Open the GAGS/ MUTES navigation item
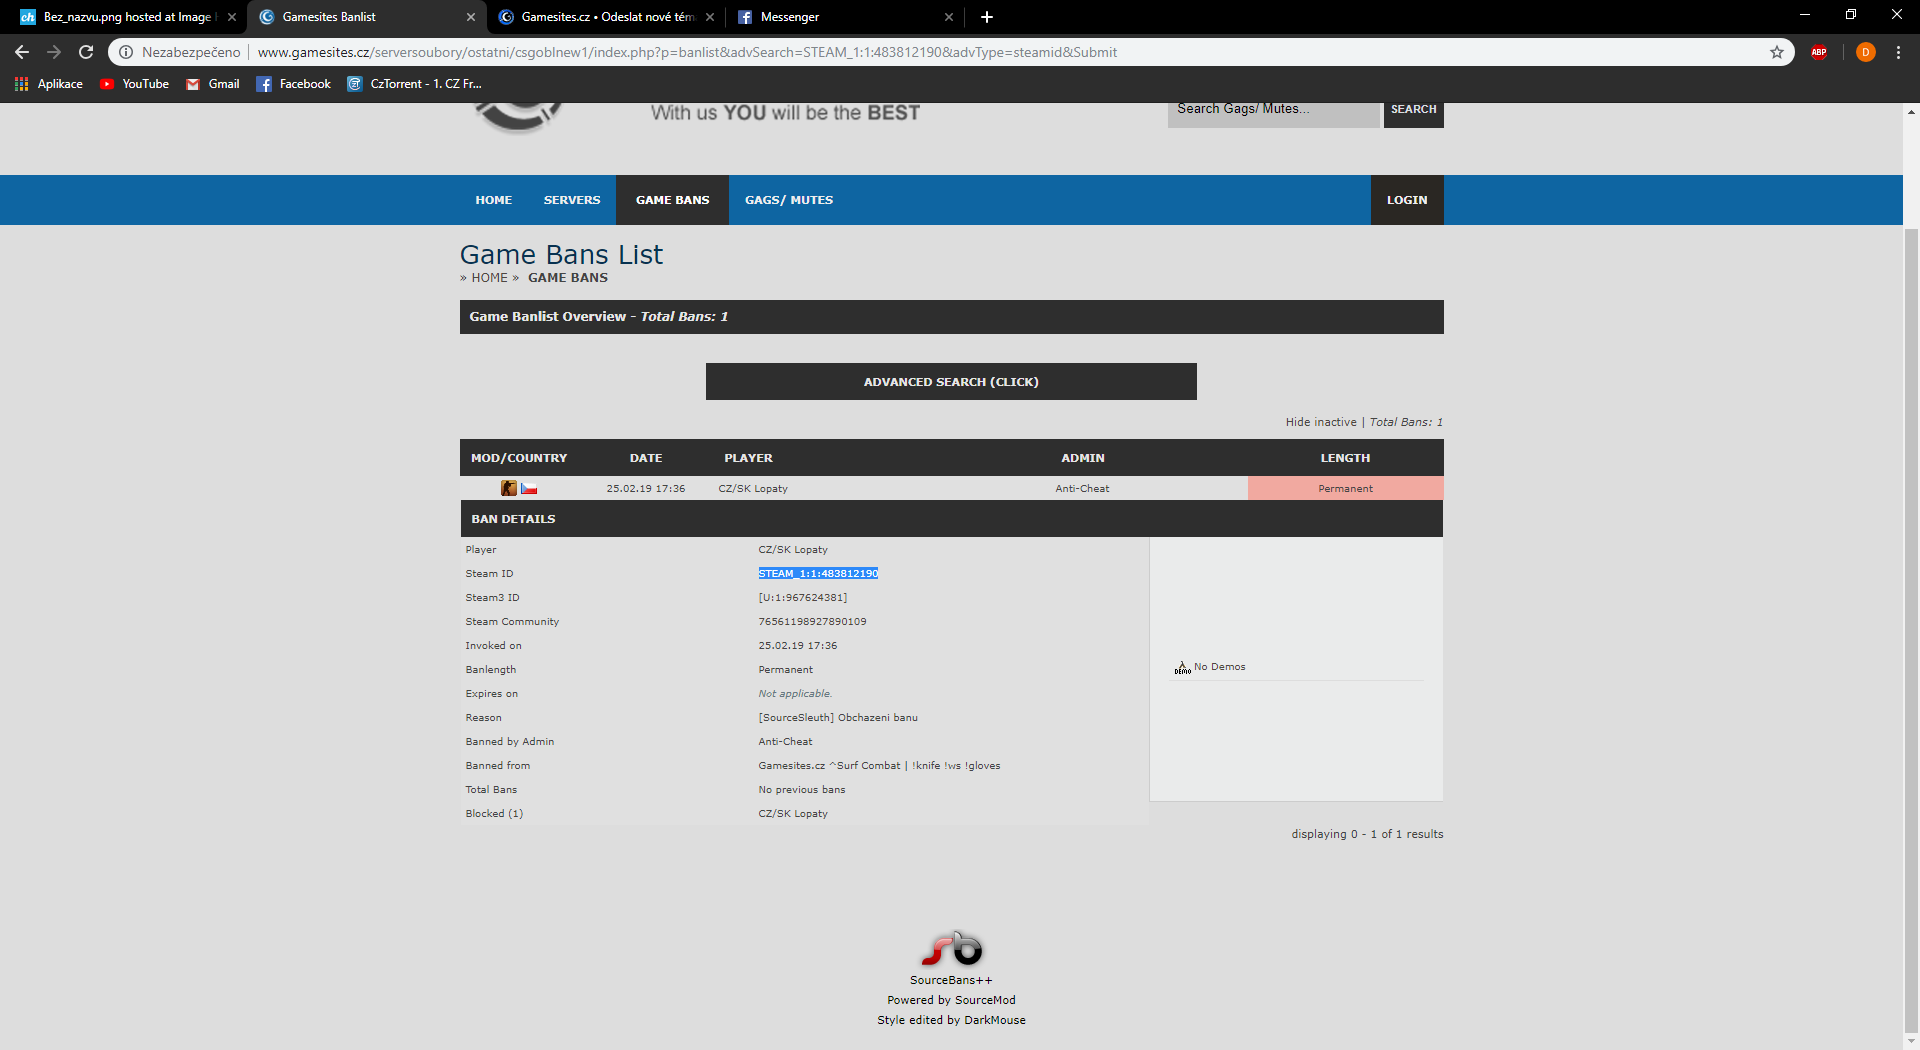The height and width of the screenshot is (1050, 1920). pos(788,200)
